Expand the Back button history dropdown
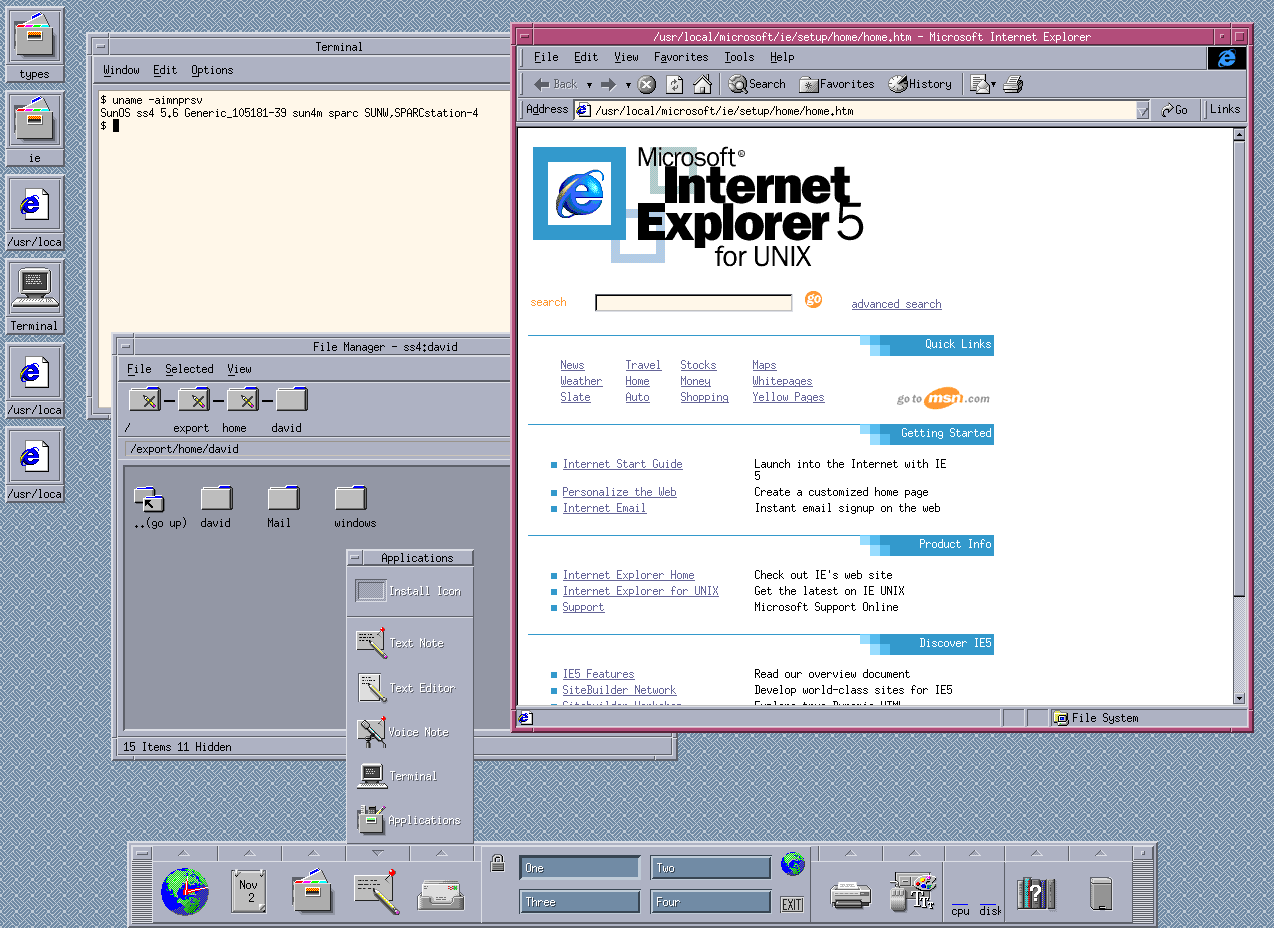This screenshot has width=1274, height=928. (589, 85)
